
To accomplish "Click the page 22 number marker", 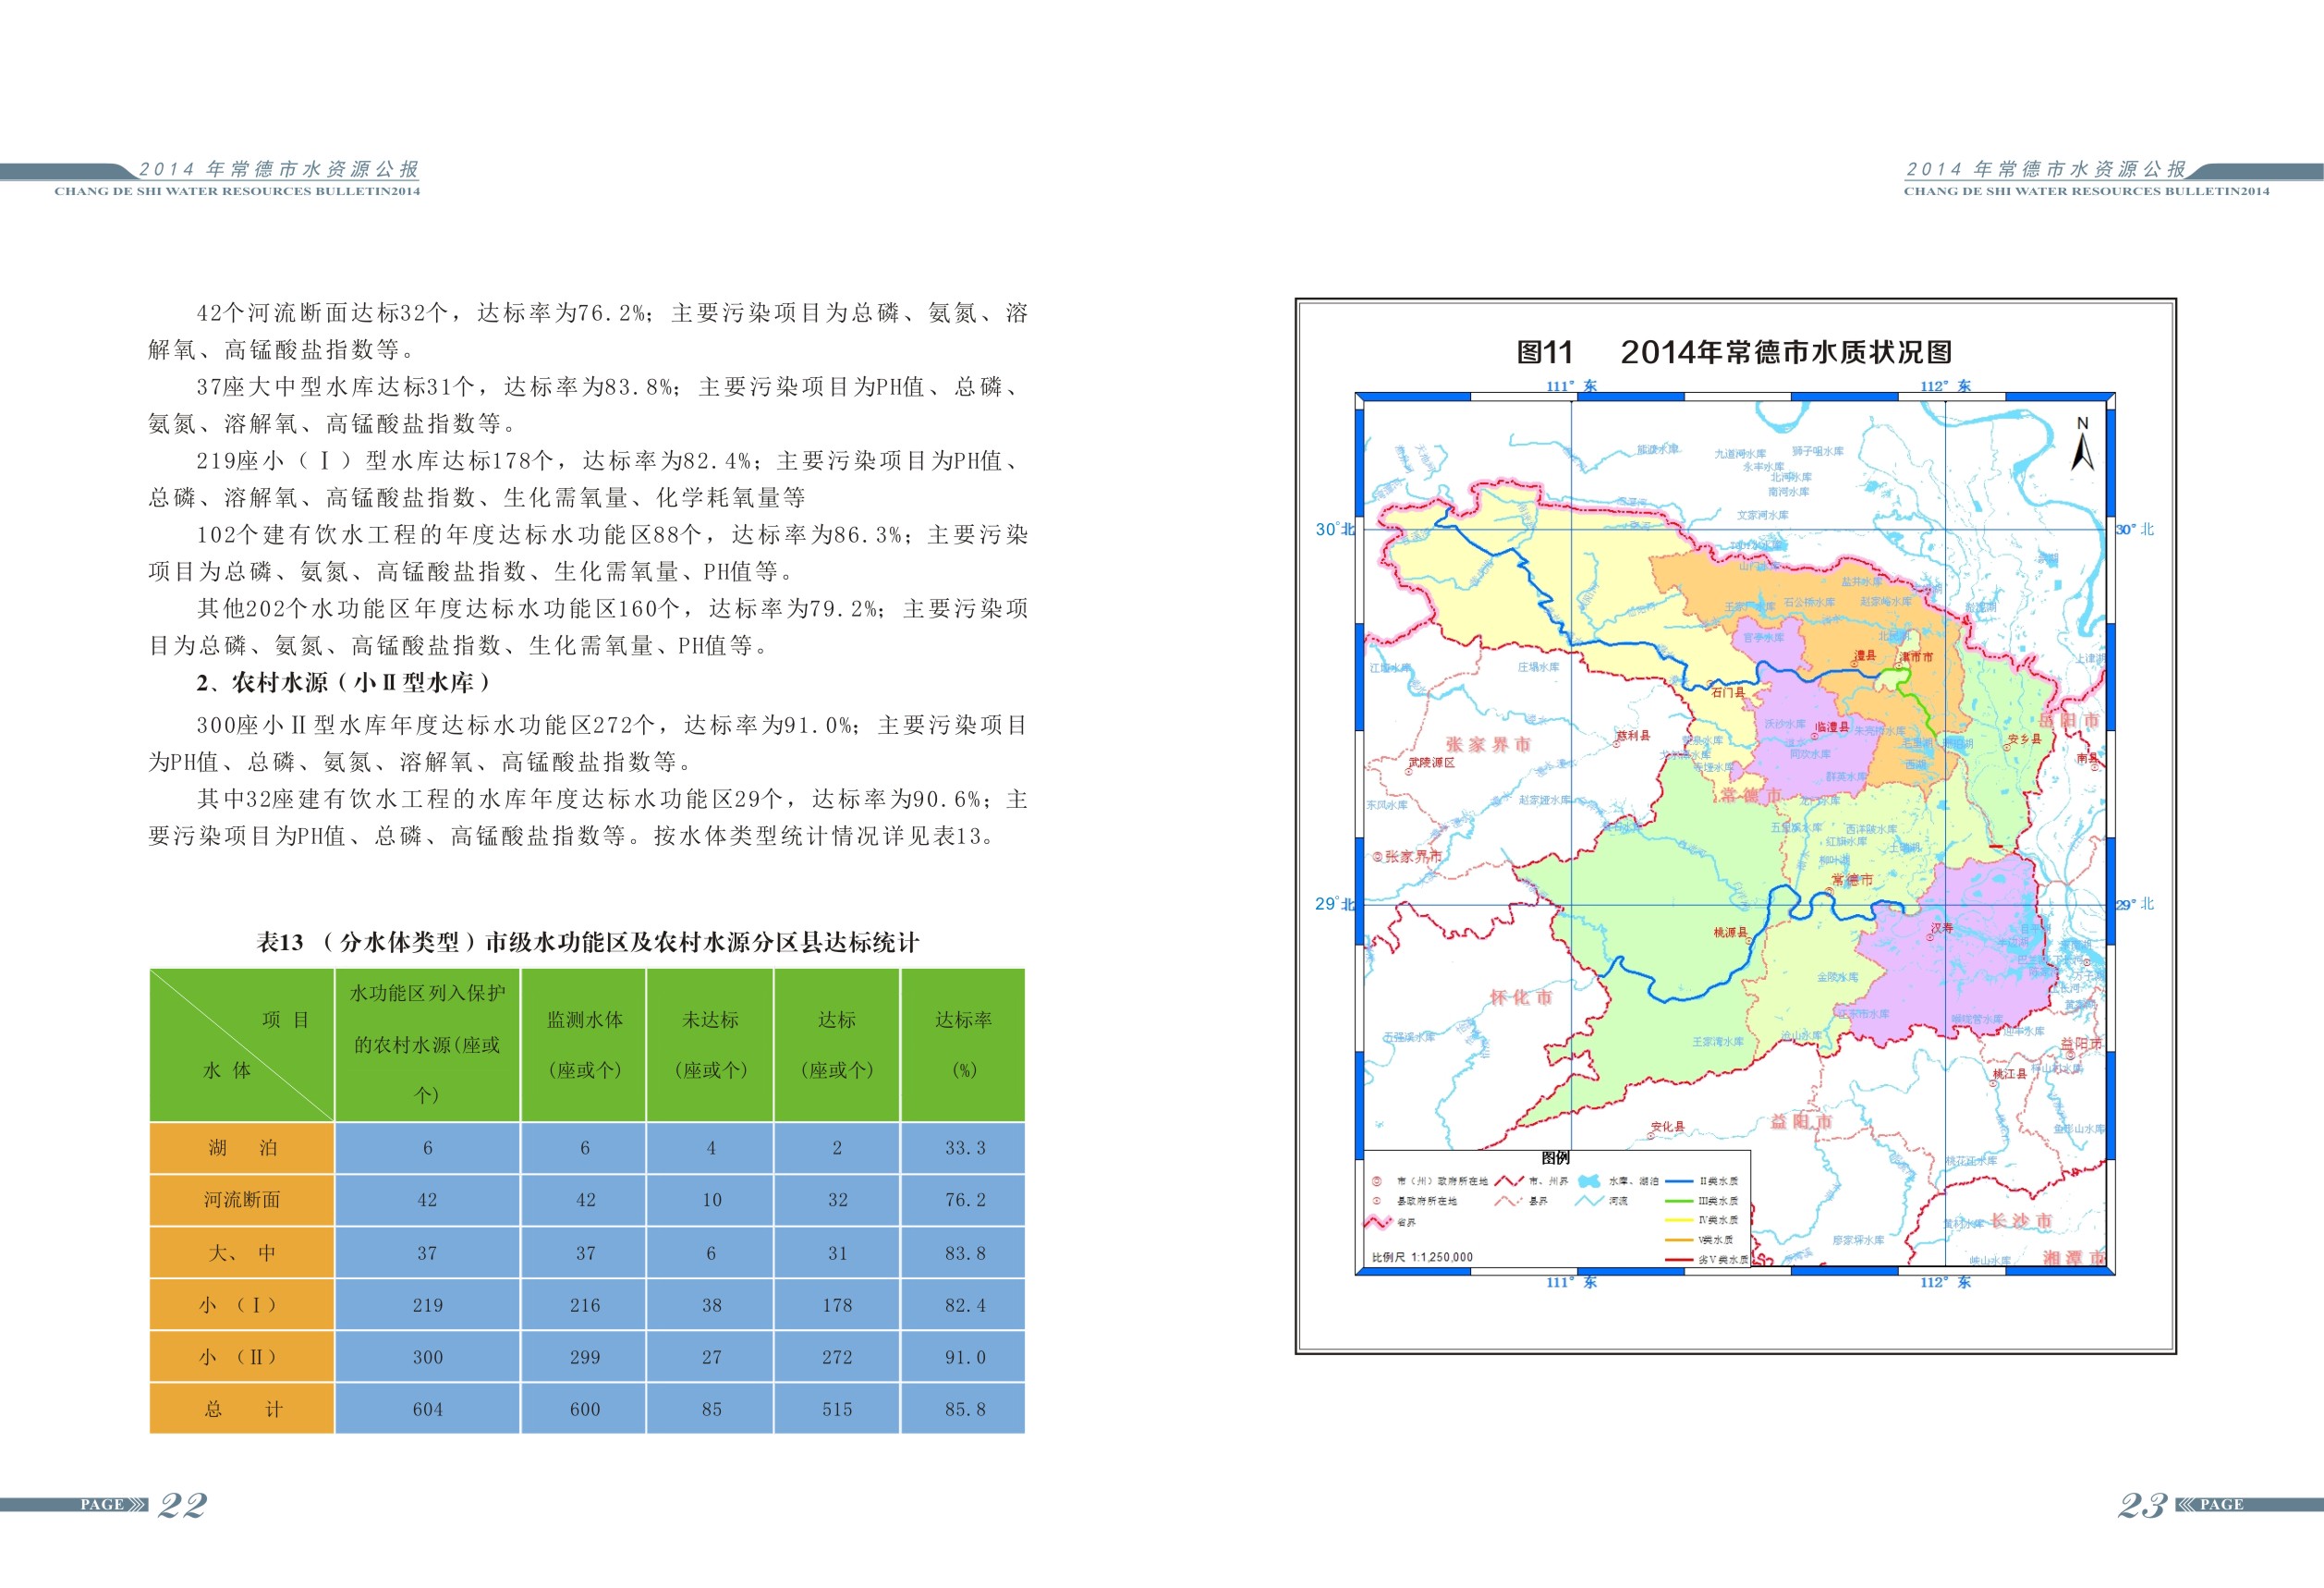I will click(183, 1505).
